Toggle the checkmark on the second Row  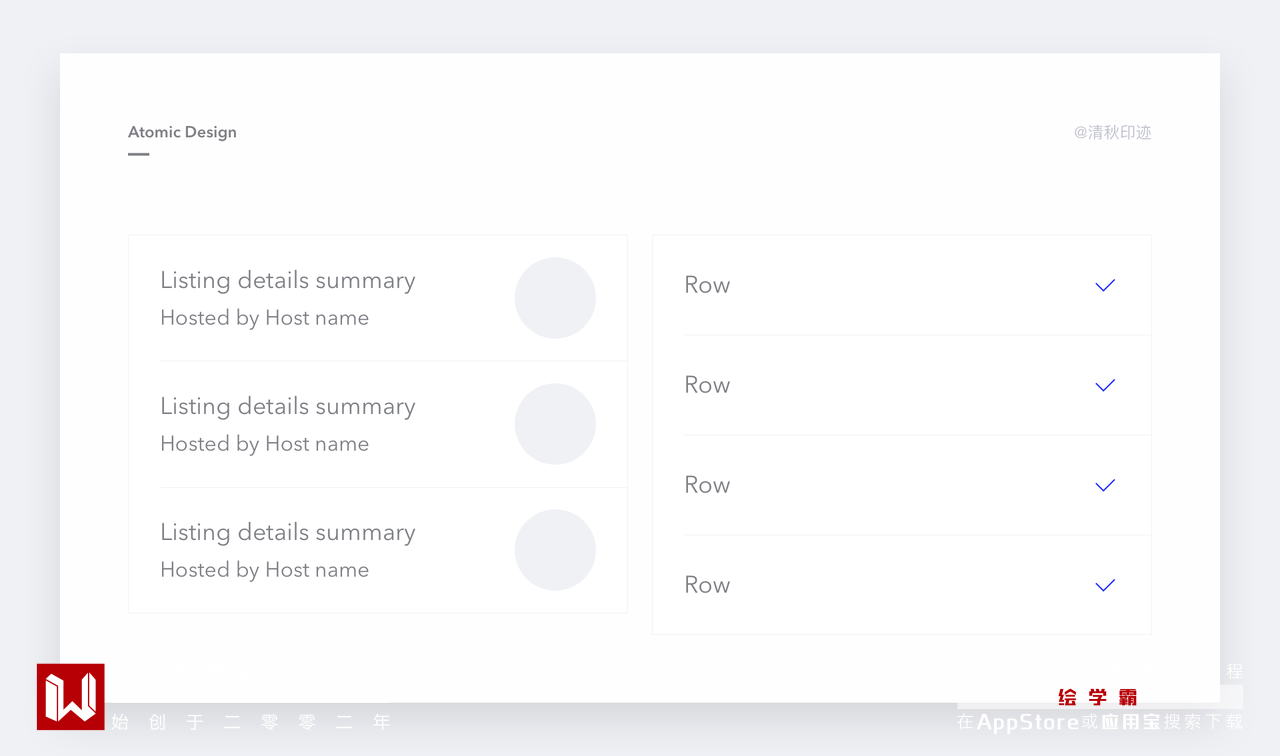point(1105,386)
